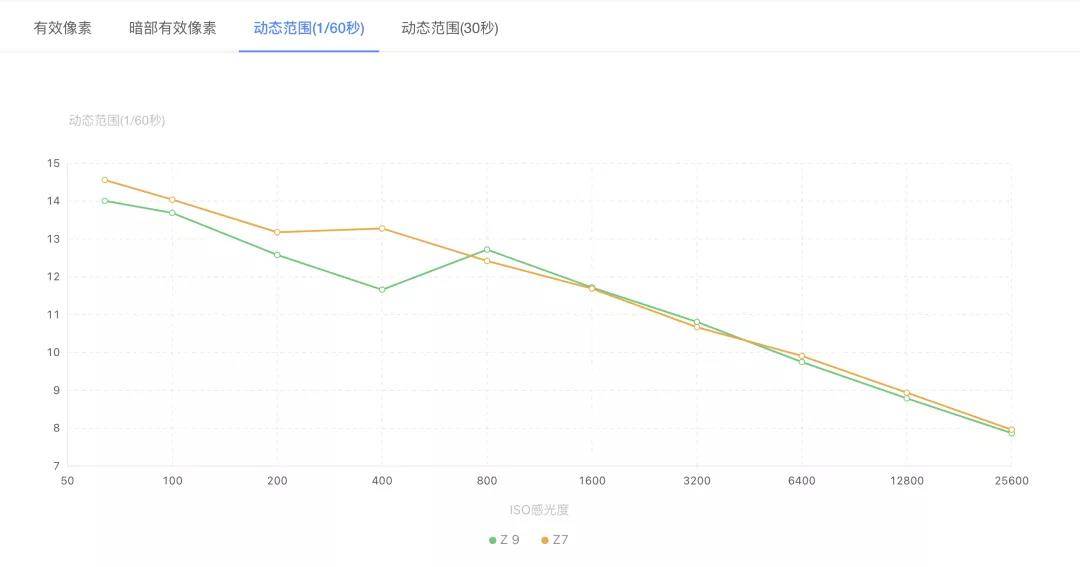Click the Z 9 data point at ISO 100
The width and height of the screenshot is (1080, 567).
[x=172, y=213]
